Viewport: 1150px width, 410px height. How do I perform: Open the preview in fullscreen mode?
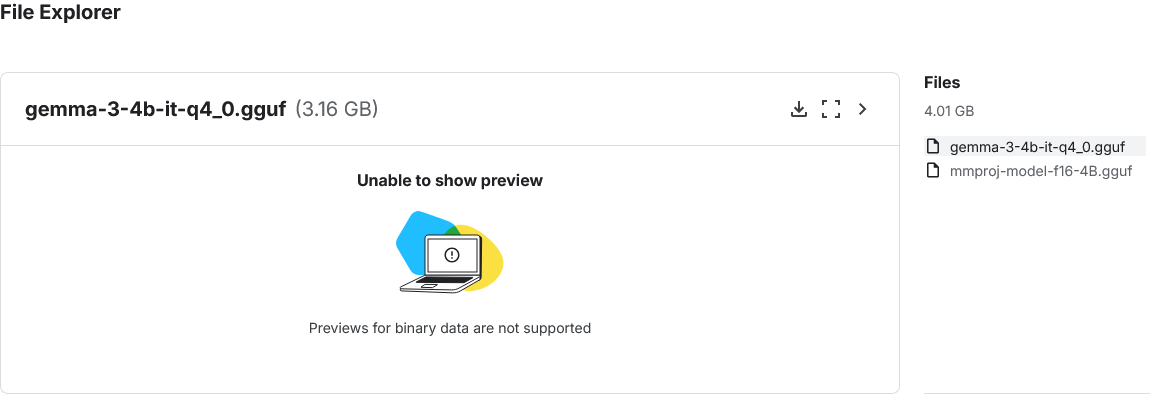click(830, 109)
